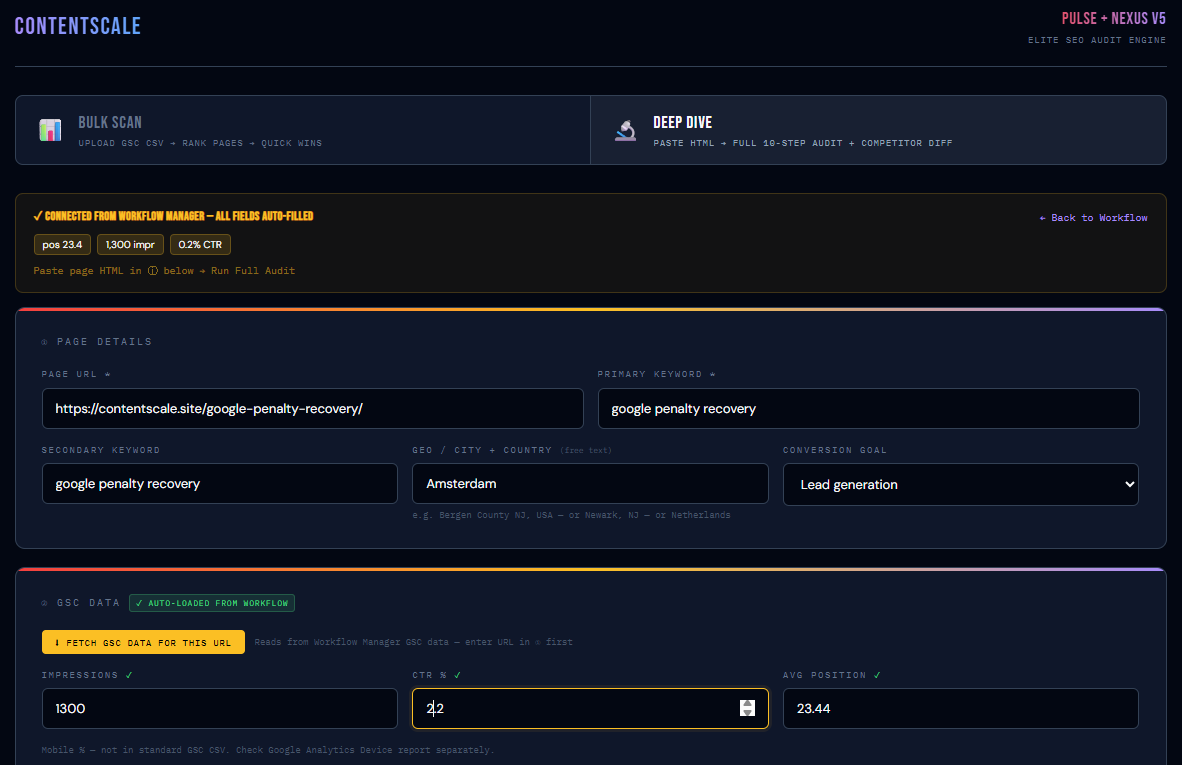Viewport: 1182px width, 765px height.
Task: Focus the Primary Keyword field
Action: (x=868, y=408)
